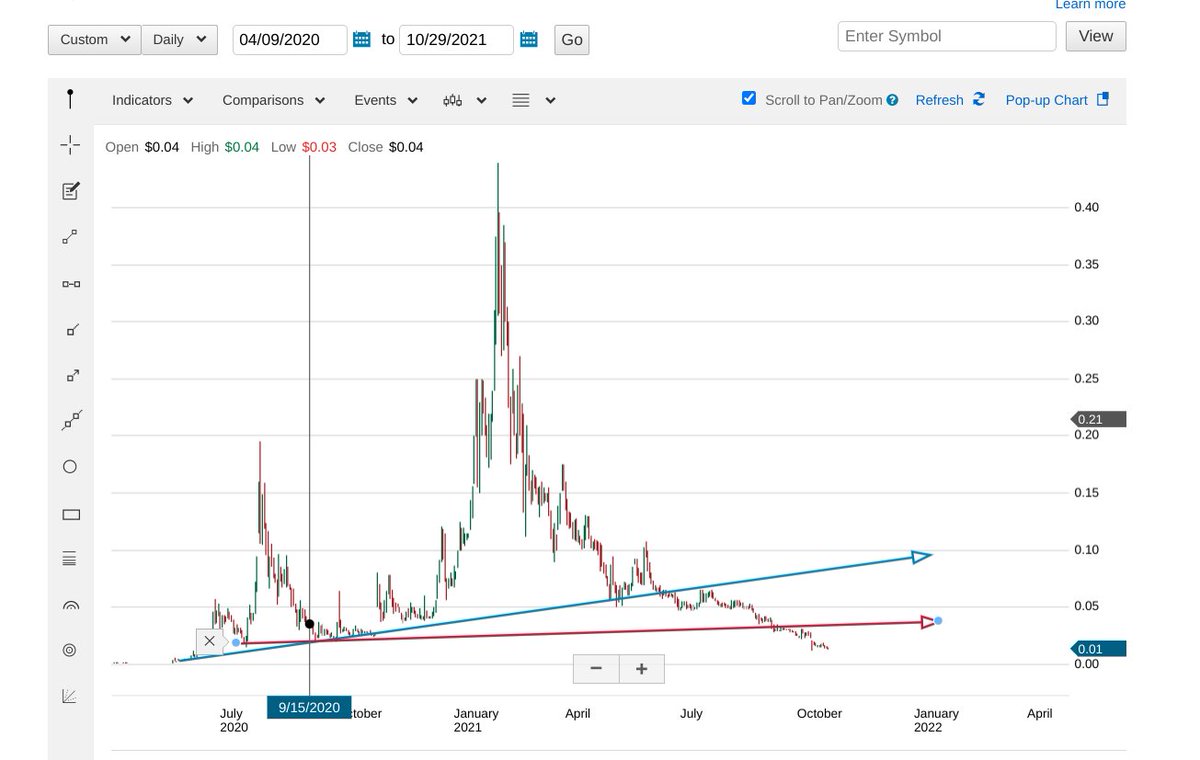Screen dimensions: 1200x760
Task: Select the Fibonacci retracement lines tool
Action: 70,558
